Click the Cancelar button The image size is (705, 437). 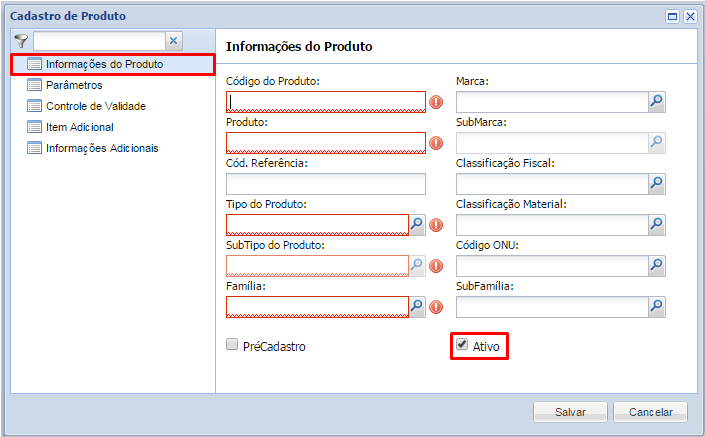click(650, 412)
